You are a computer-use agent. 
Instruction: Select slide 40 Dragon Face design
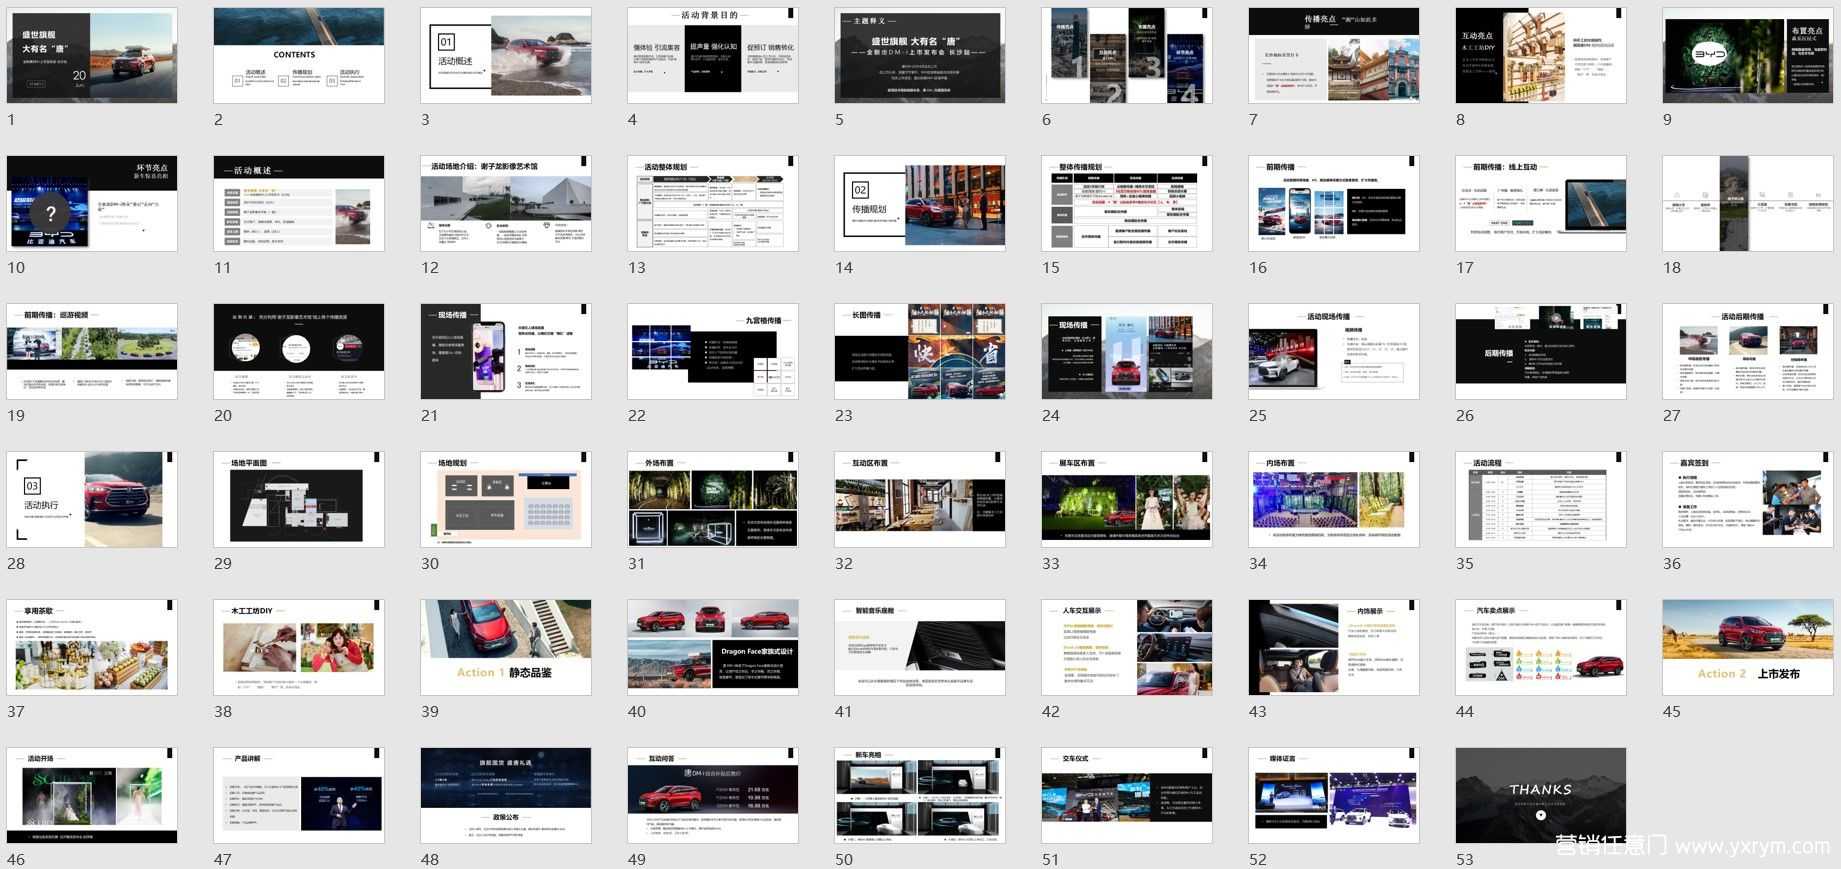point(713,647)
